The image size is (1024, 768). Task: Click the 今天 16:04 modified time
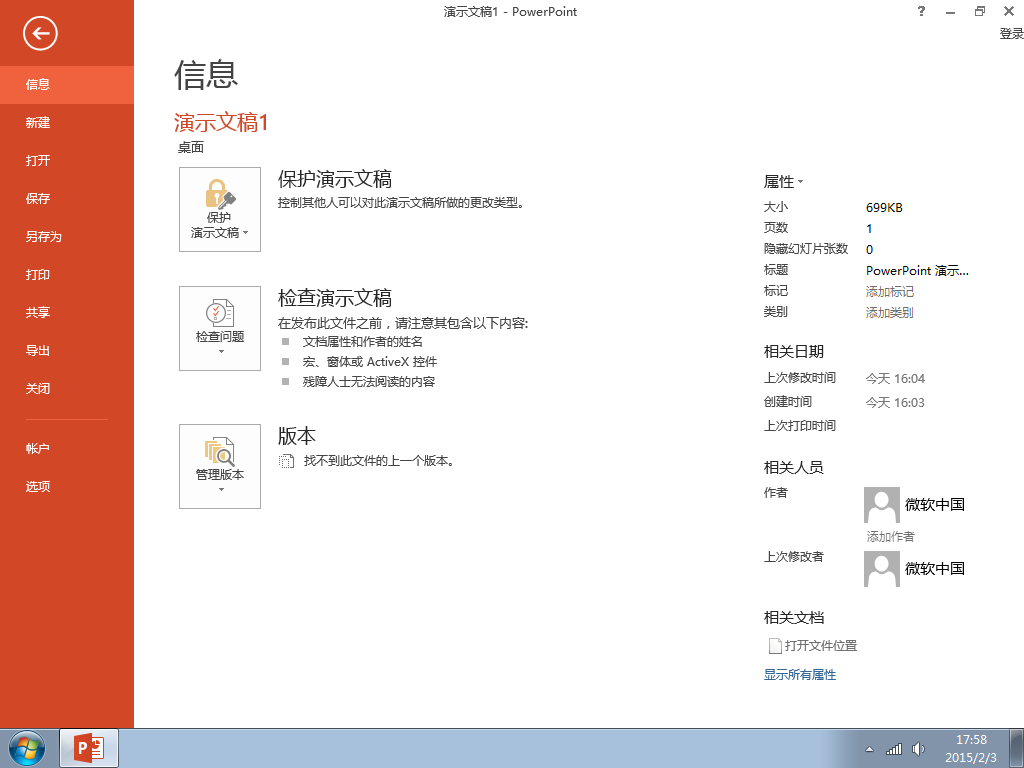(895, 378)
